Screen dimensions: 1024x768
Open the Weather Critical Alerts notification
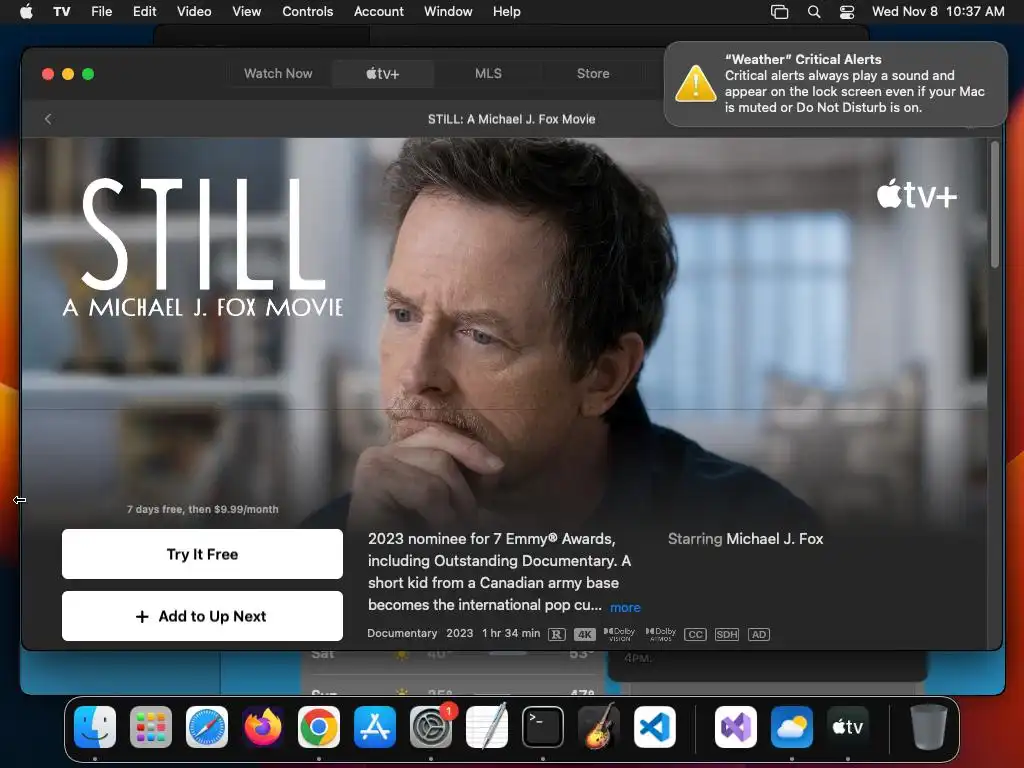click(835, 84)
